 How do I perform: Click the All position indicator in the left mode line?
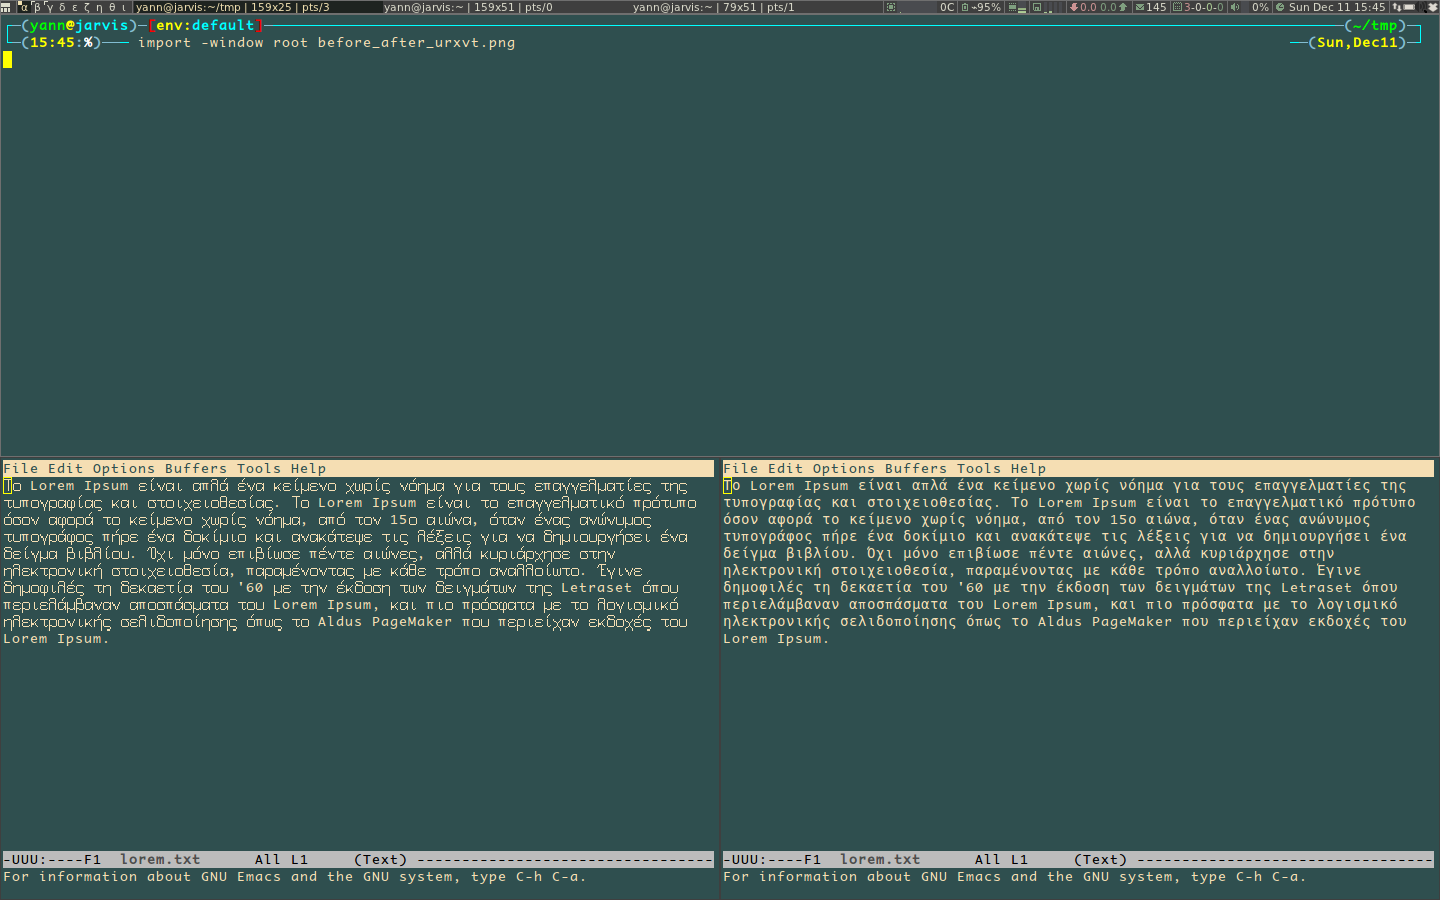268,859
